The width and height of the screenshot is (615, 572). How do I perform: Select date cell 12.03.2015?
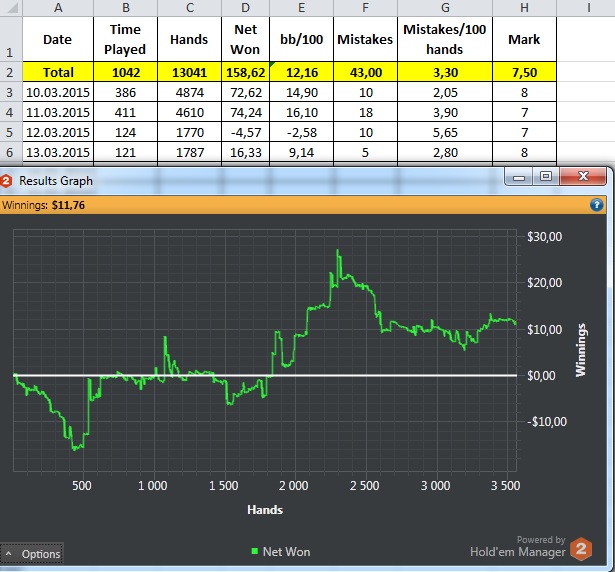58,132
